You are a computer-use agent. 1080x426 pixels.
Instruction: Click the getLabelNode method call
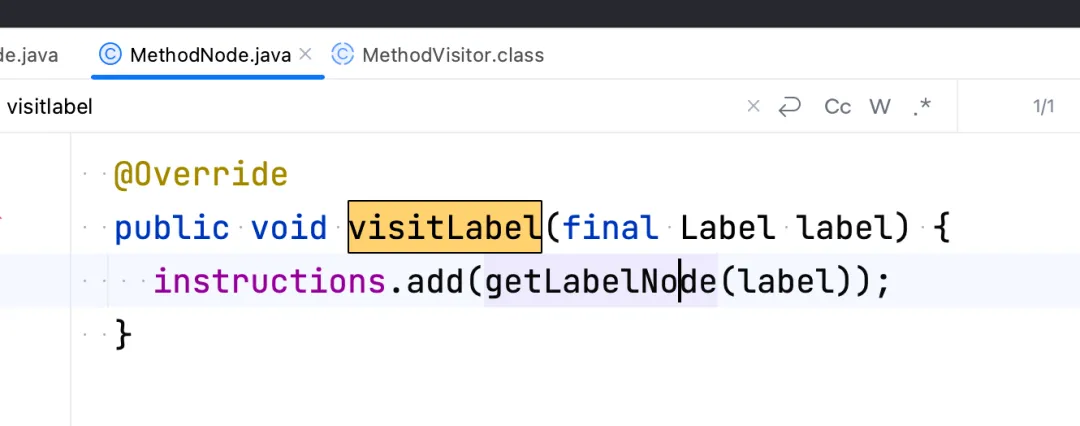tap(600, 282)
